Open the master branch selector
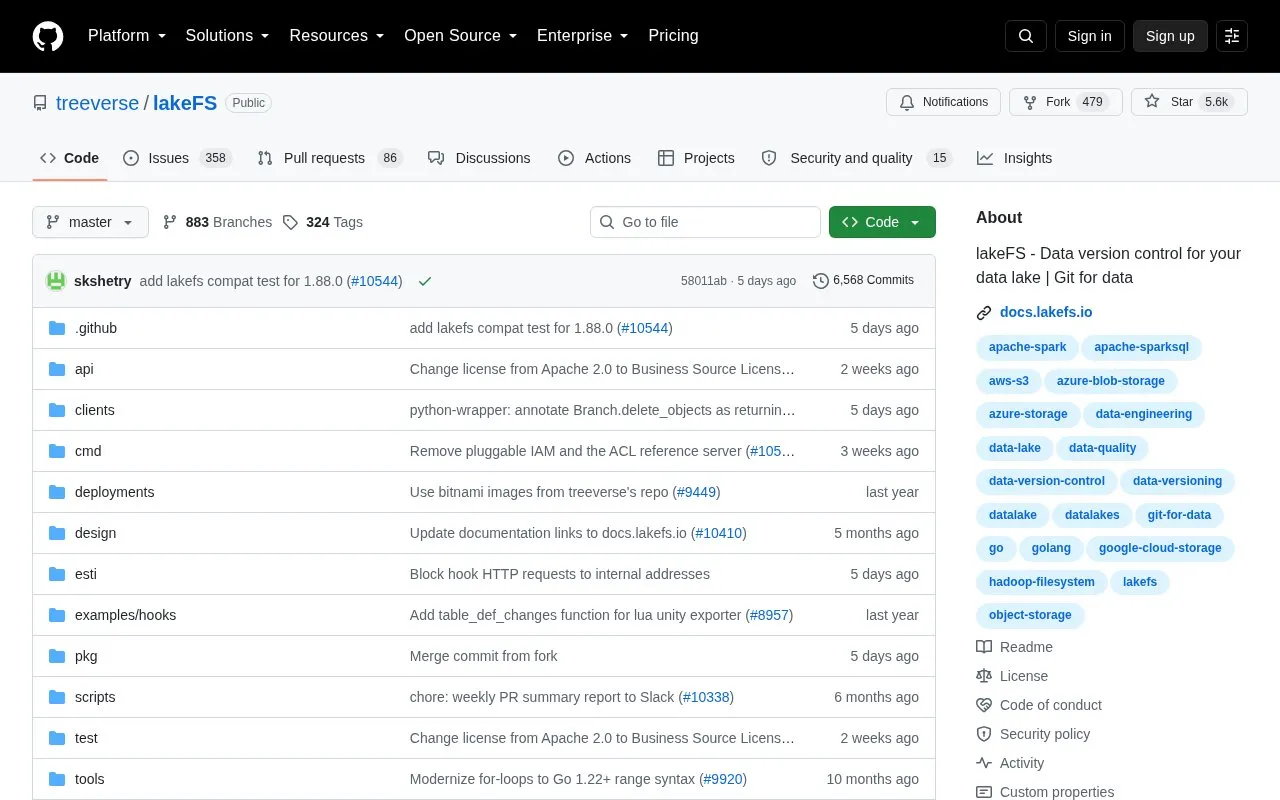This screenshot has width=1280, height=800. (x=90, y=222)
